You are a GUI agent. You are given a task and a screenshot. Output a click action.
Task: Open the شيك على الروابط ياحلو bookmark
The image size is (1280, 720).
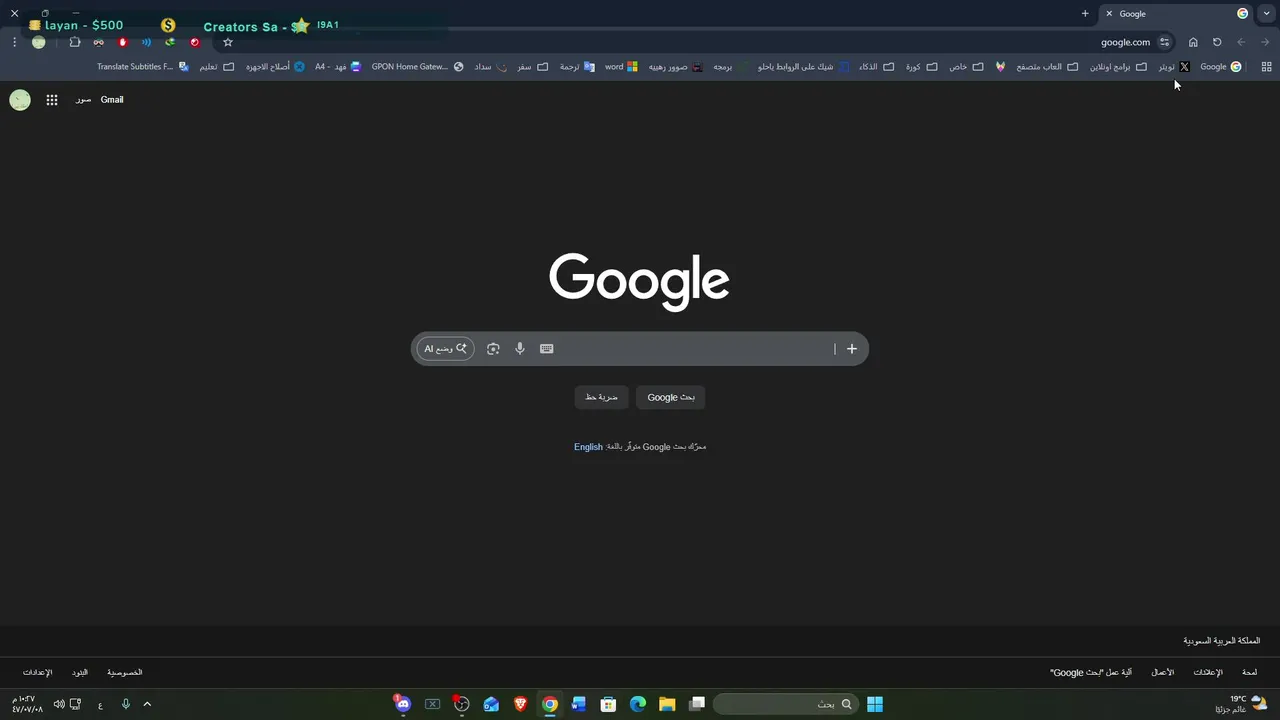[x=803, y=67]
